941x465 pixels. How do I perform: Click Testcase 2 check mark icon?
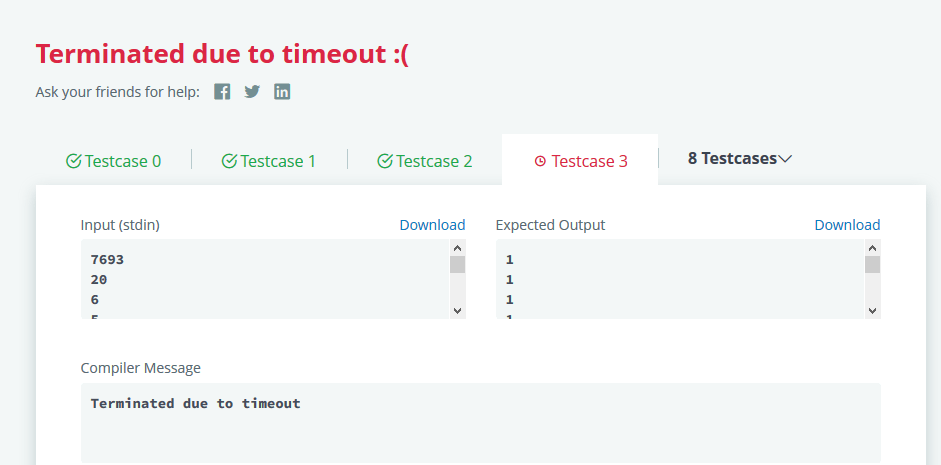click(384, 161)
